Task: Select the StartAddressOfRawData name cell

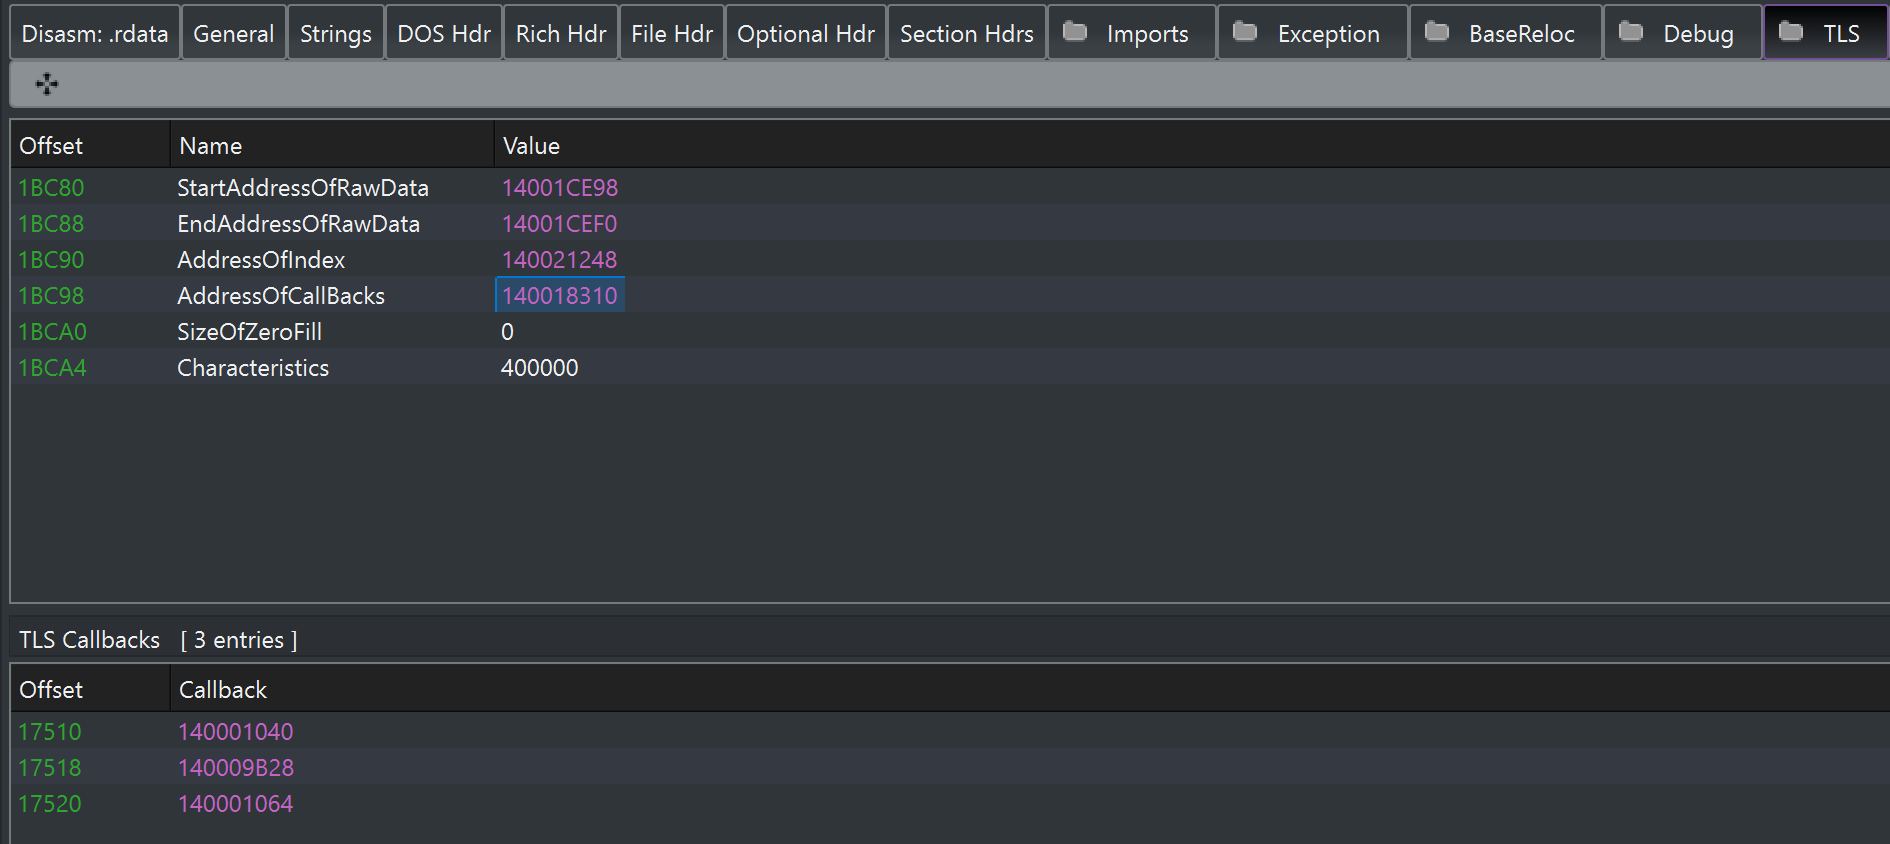Action: tap(303, 188)
